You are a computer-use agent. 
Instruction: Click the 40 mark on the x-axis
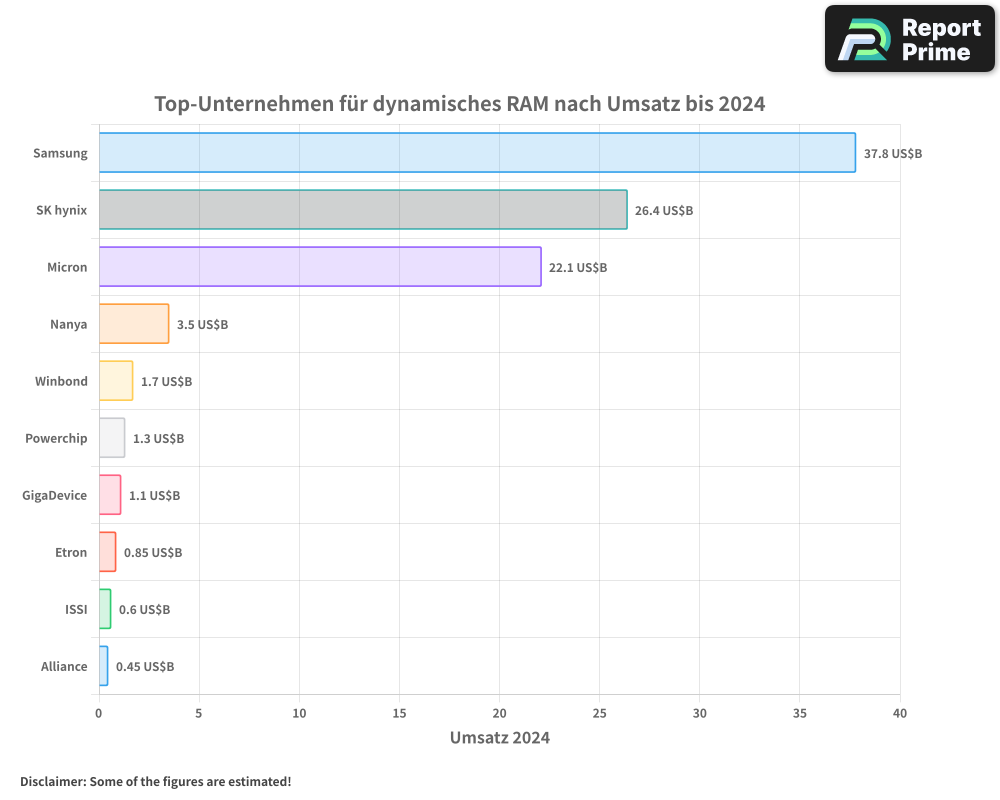[x=900, y=714]
